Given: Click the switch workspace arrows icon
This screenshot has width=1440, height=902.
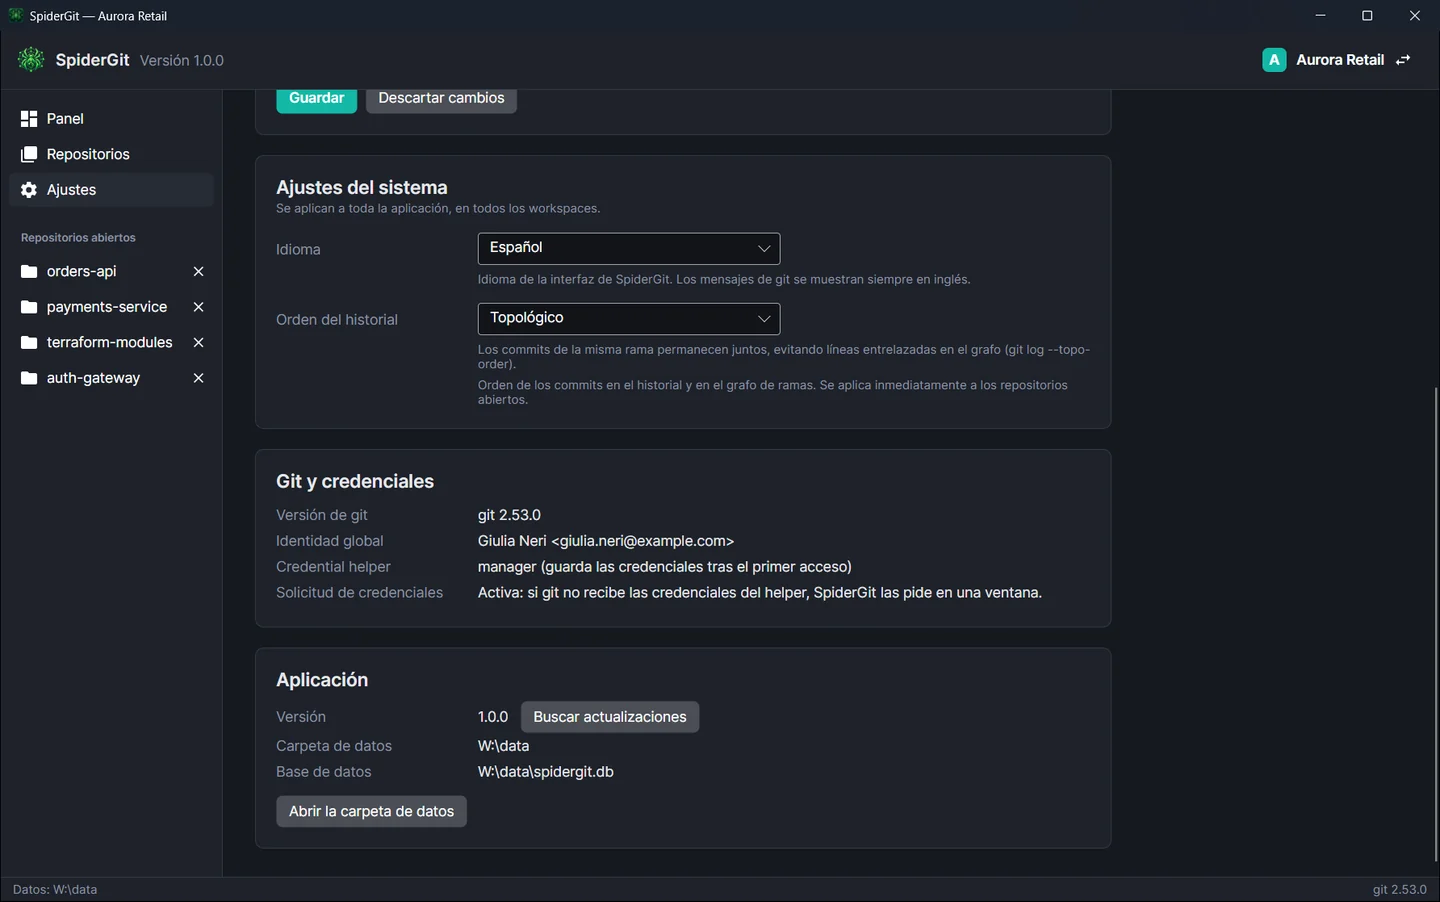Looking at the screenshot, I should [1403, 60].
